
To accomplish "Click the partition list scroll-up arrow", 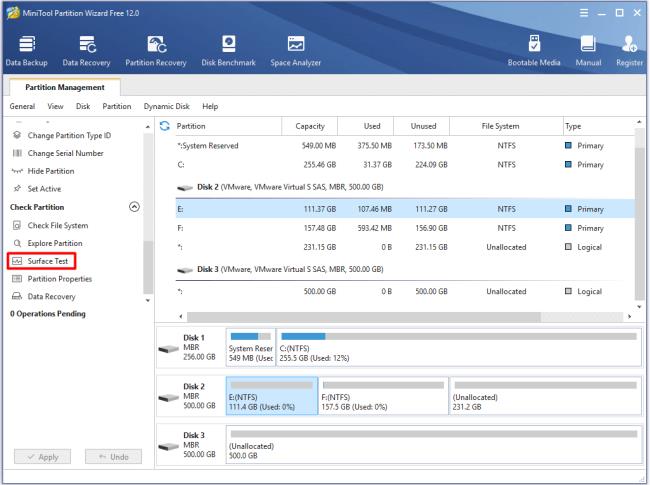I will [639, 122].
